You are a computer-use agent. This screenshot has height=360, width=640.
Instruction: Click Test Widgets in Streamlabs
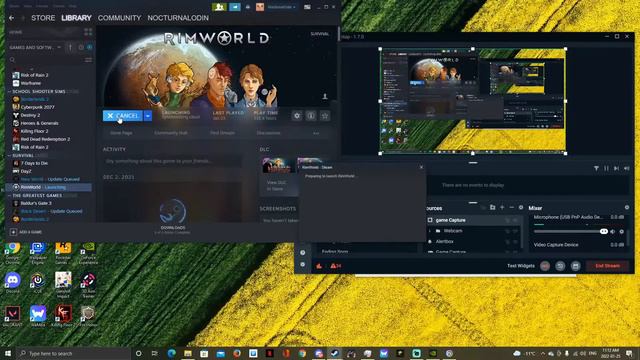pos(520,266)
